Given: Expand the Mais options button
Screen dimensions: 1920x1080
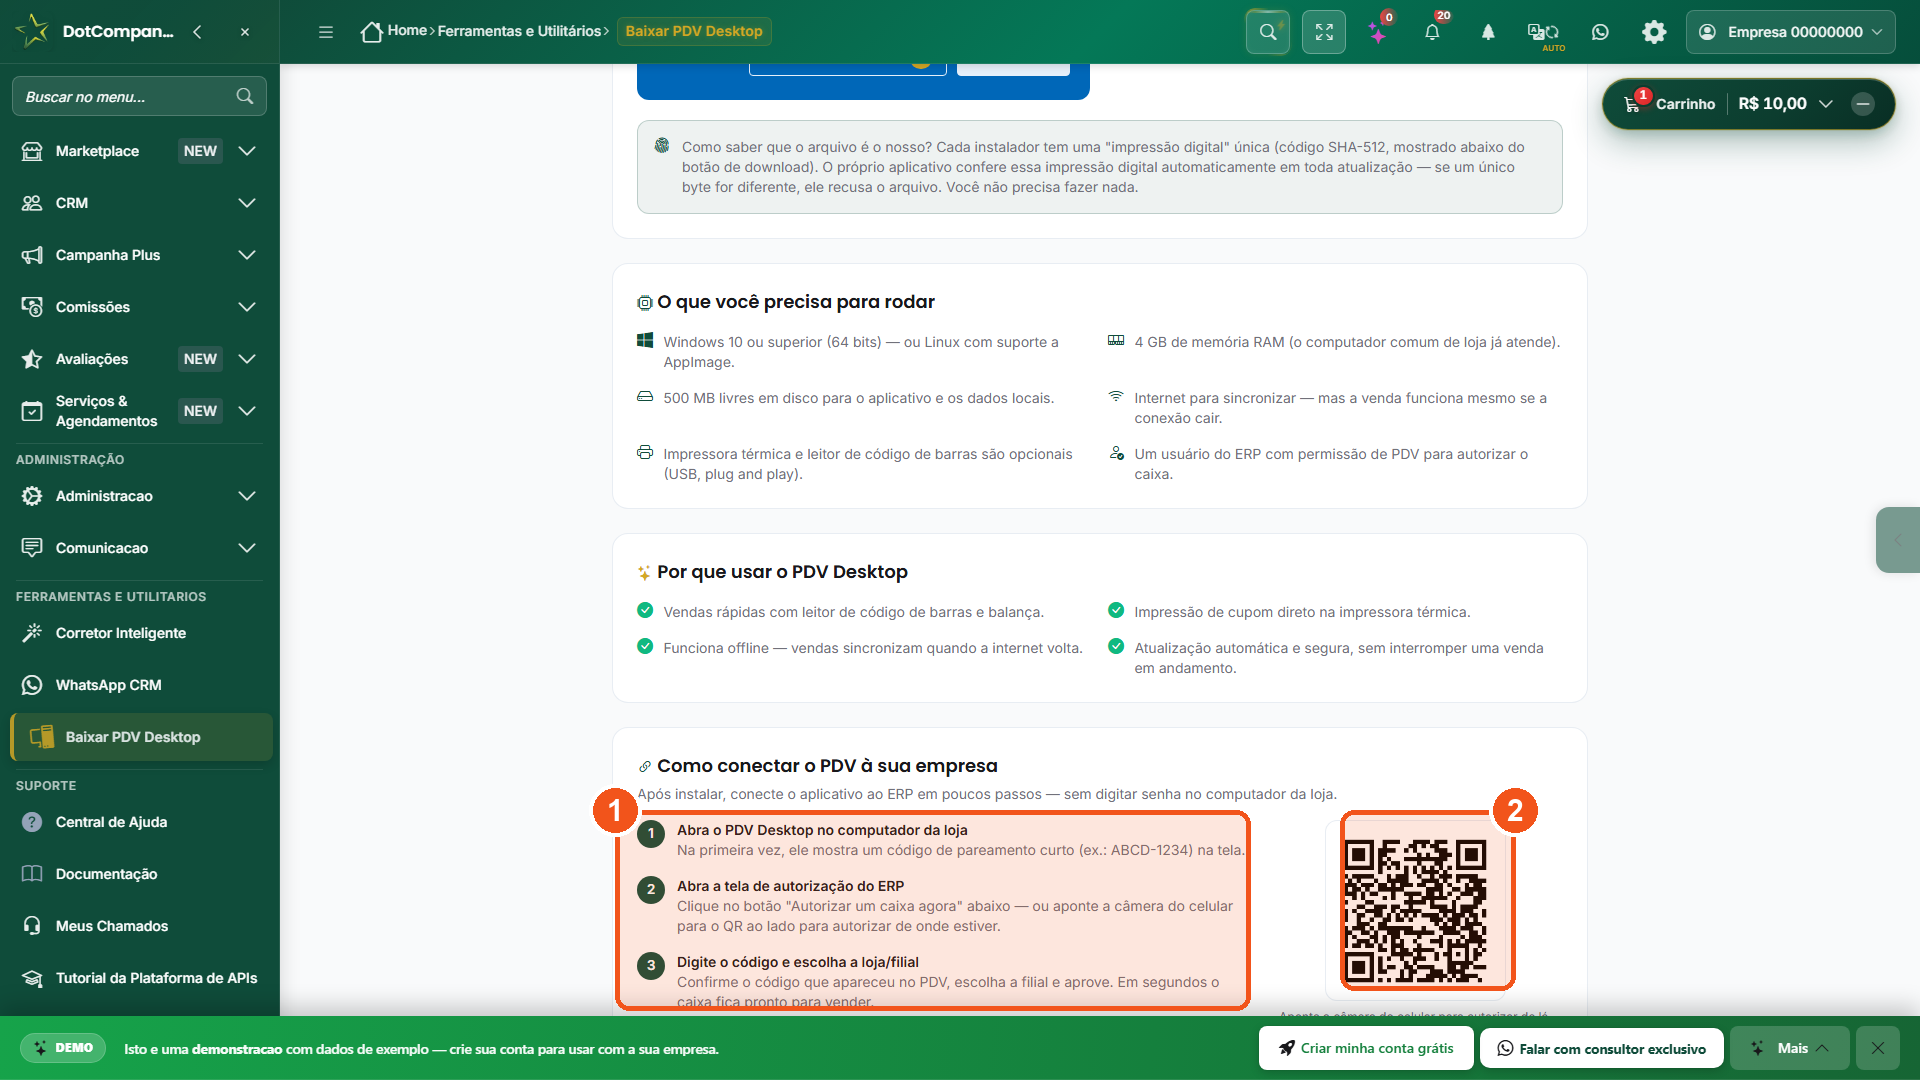Looking at the screenshot, I should click(1790, 1048).
